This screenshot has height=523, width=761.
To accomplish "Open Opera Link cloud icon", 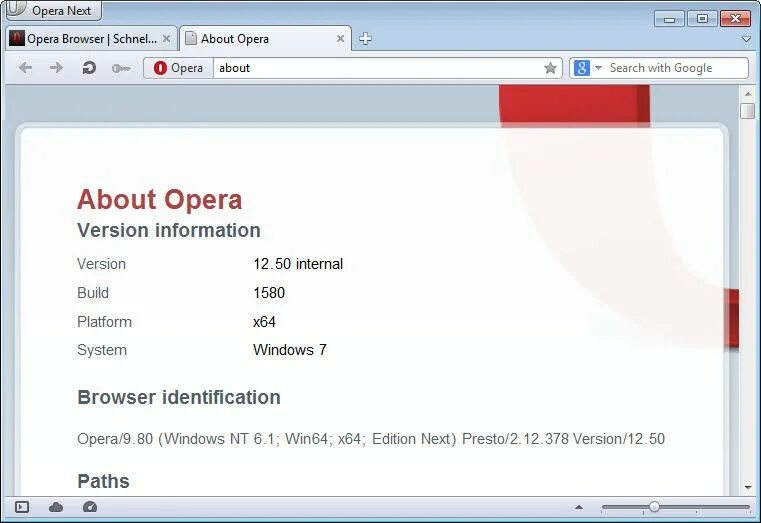I will tap(56, 507).
